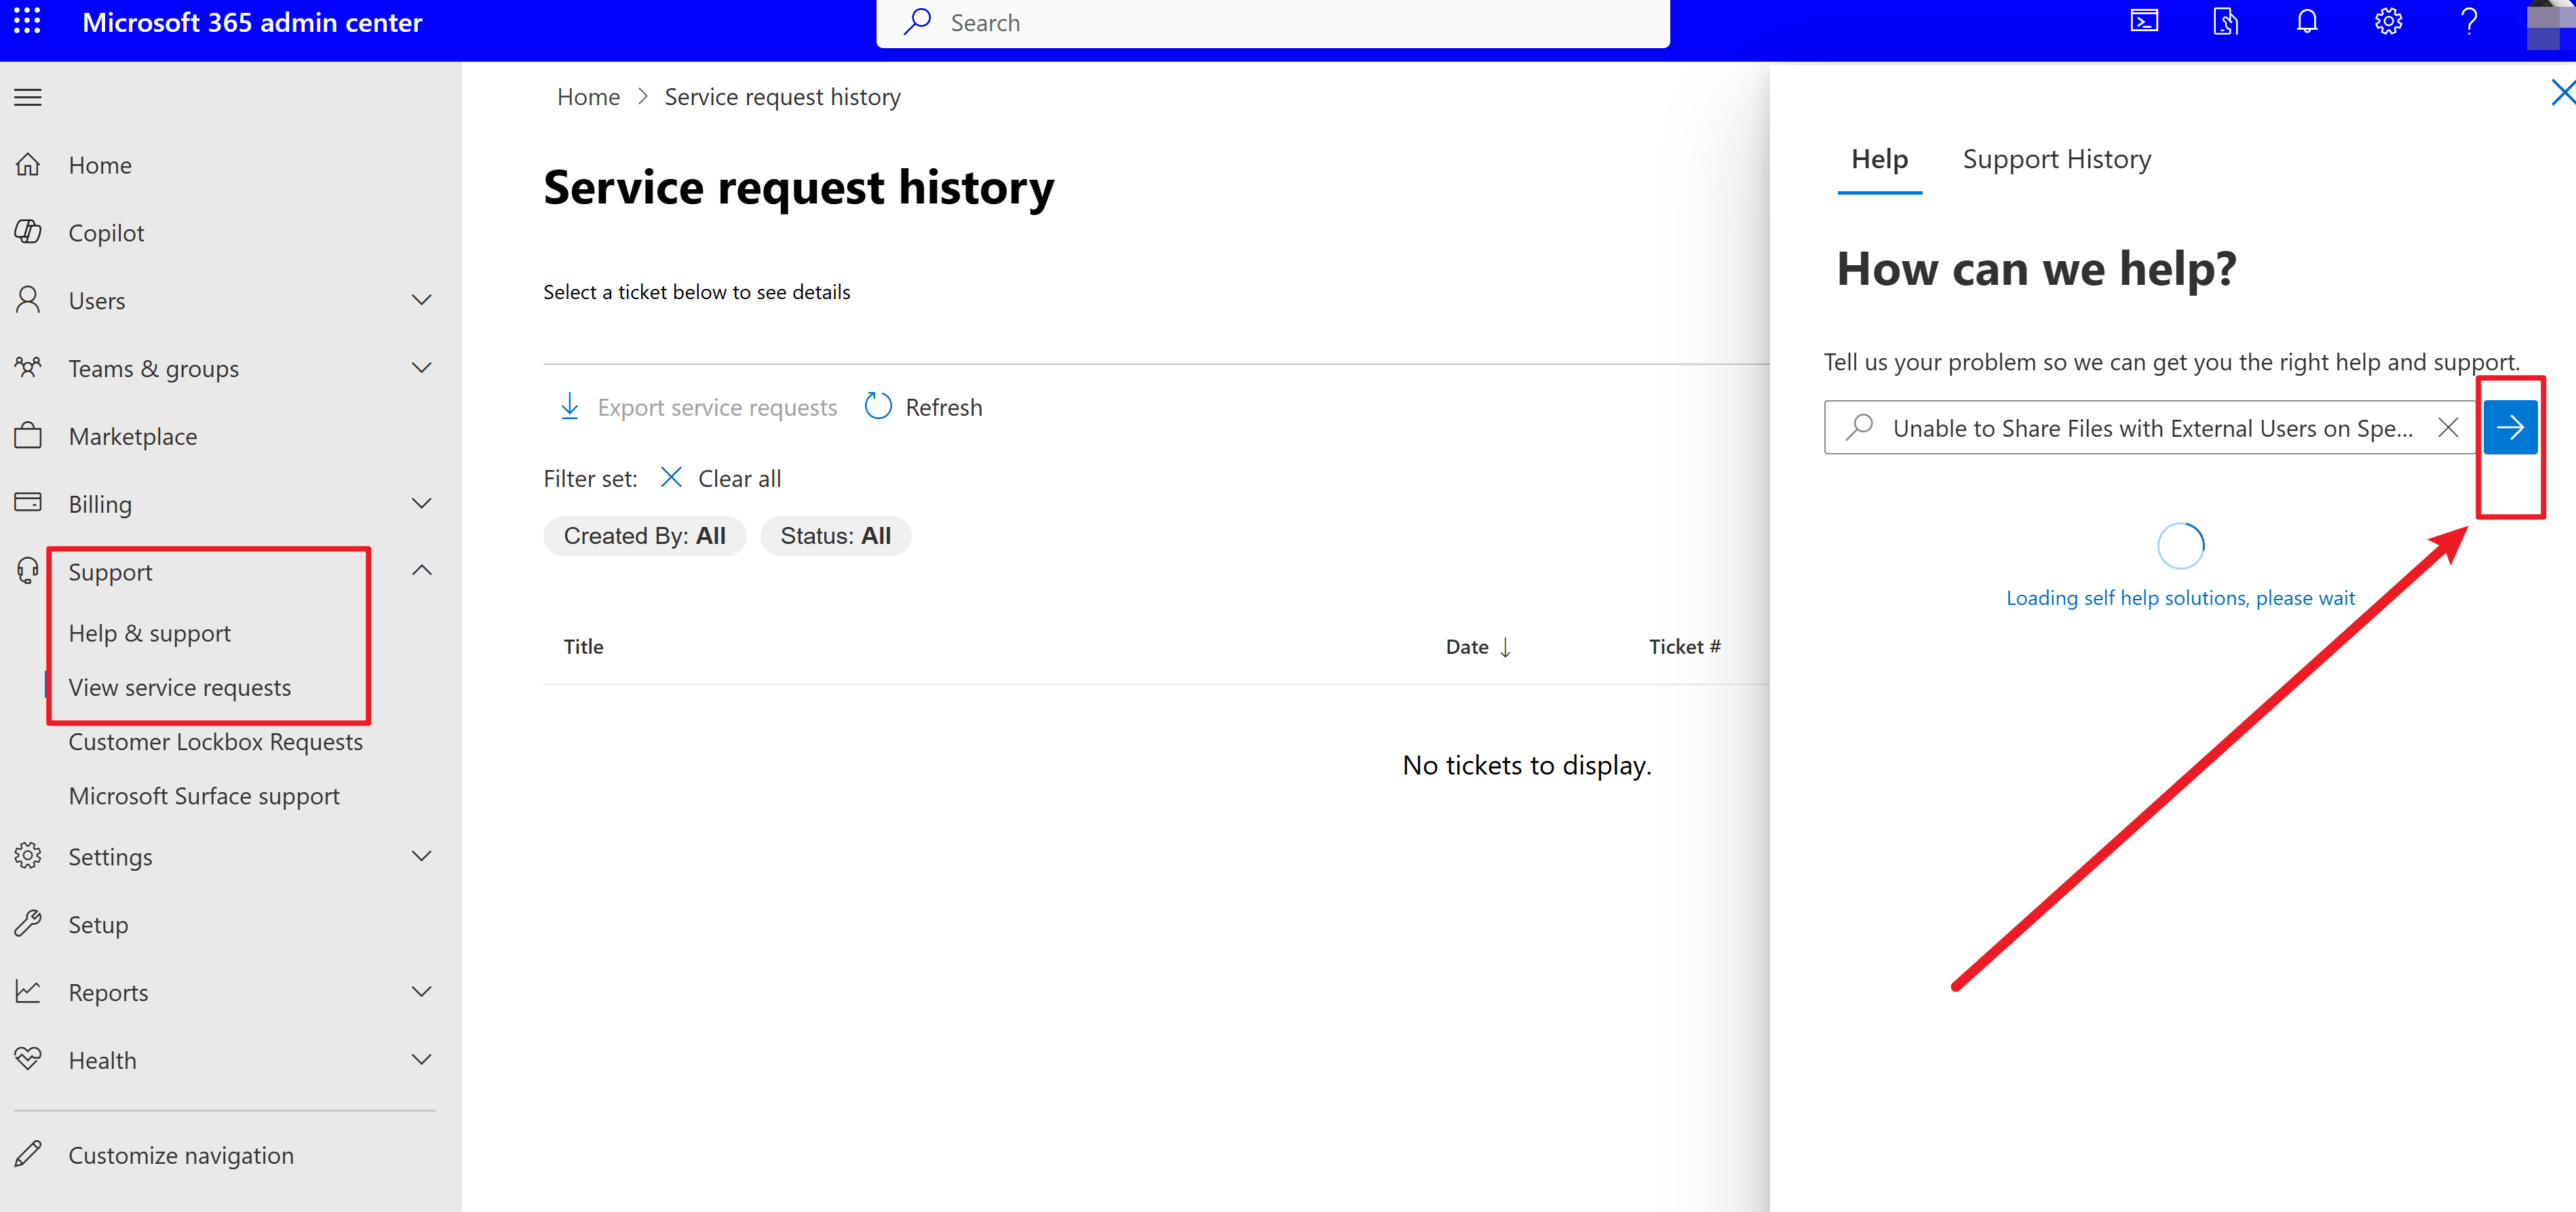Open Marketplace in left navigation
Image resolution: width=2576 pixels, height=1212 pixels.
132,437
